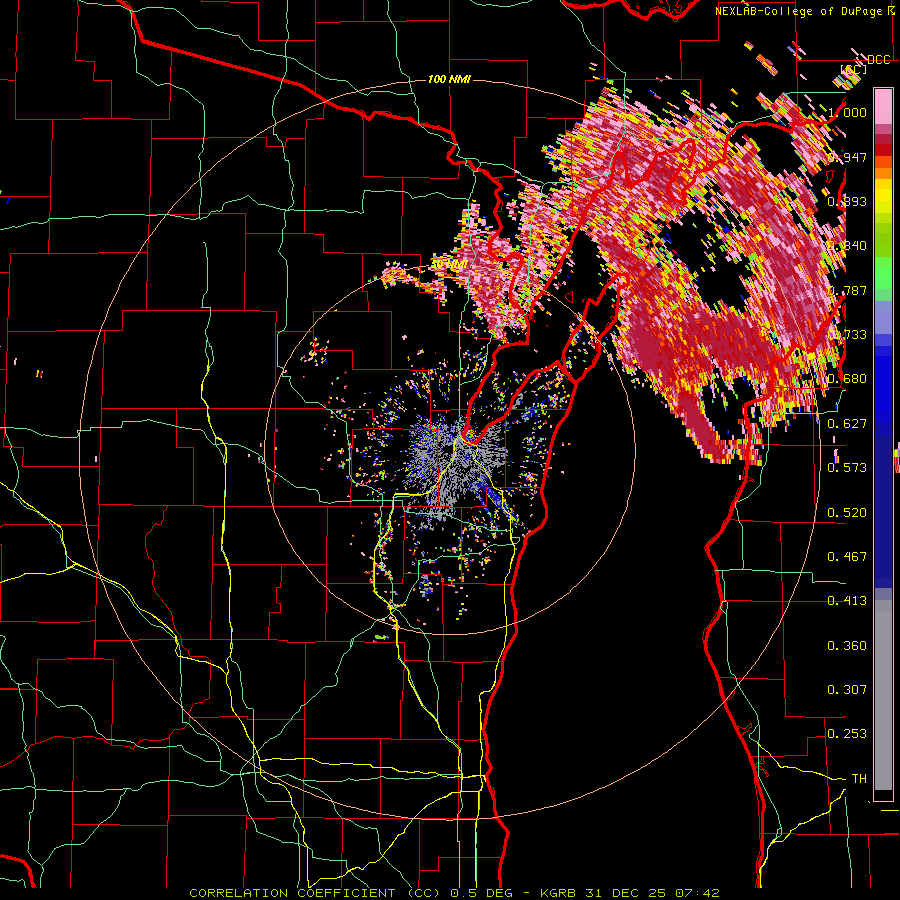Pick the light pink color bar segment
Viewport: 900px width, 900px height.
883,106
